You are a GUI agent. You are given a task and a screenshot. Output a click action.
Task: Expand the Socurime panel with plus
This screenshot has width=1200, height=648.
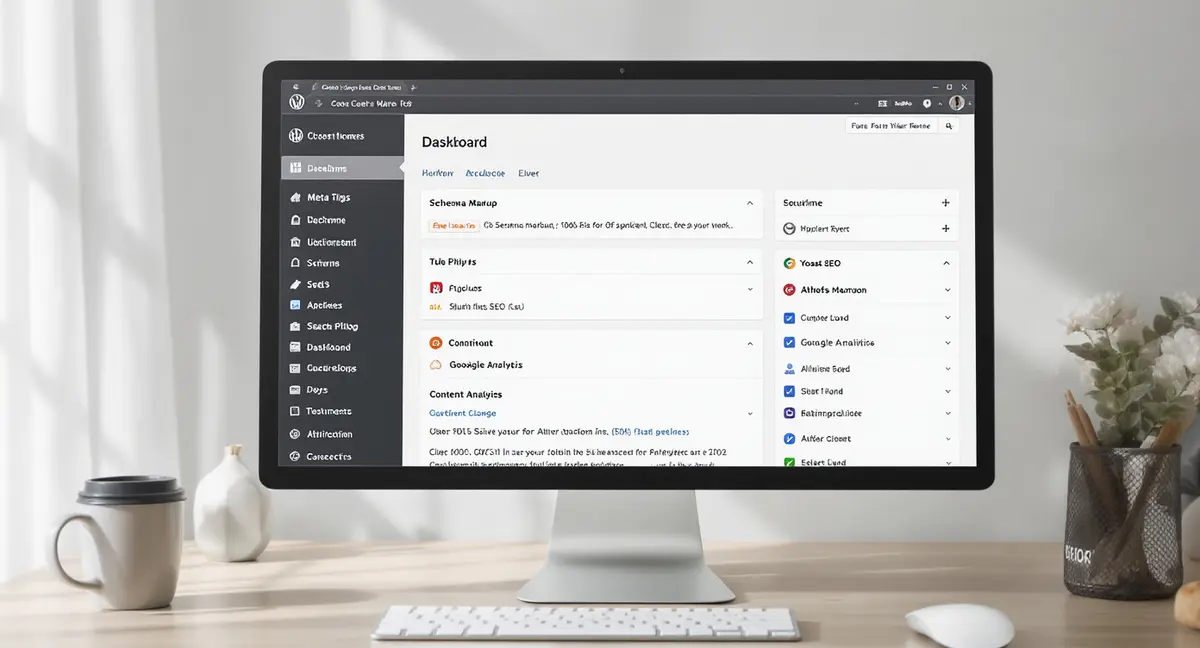click(946, 203)
